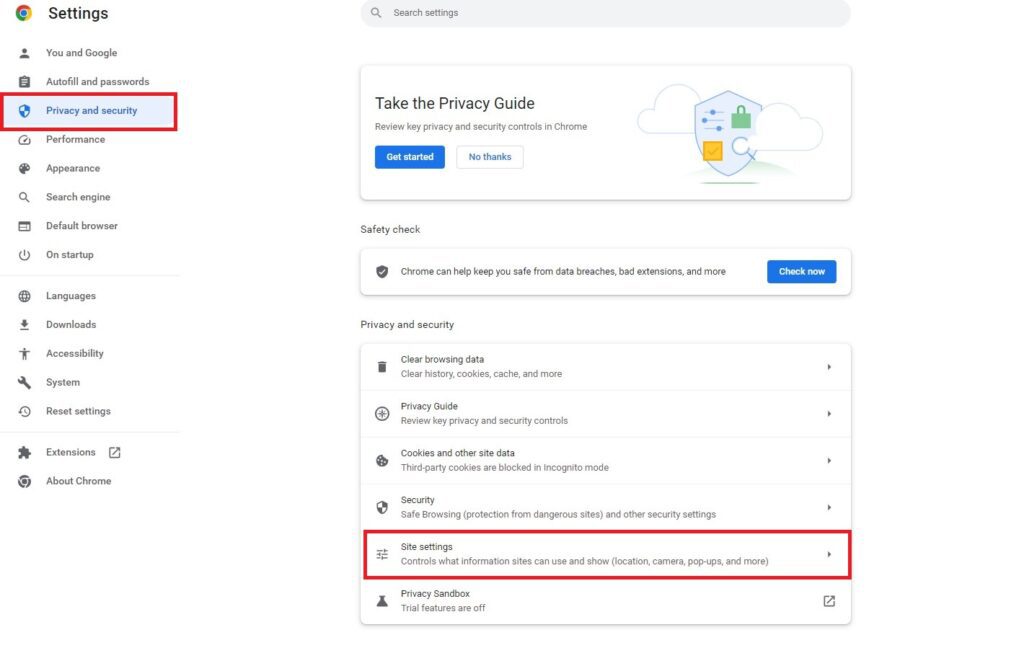Click the flask icon for Privacy Sandbox
Screen dimensions: 1024x648
[x=382, y=601]
